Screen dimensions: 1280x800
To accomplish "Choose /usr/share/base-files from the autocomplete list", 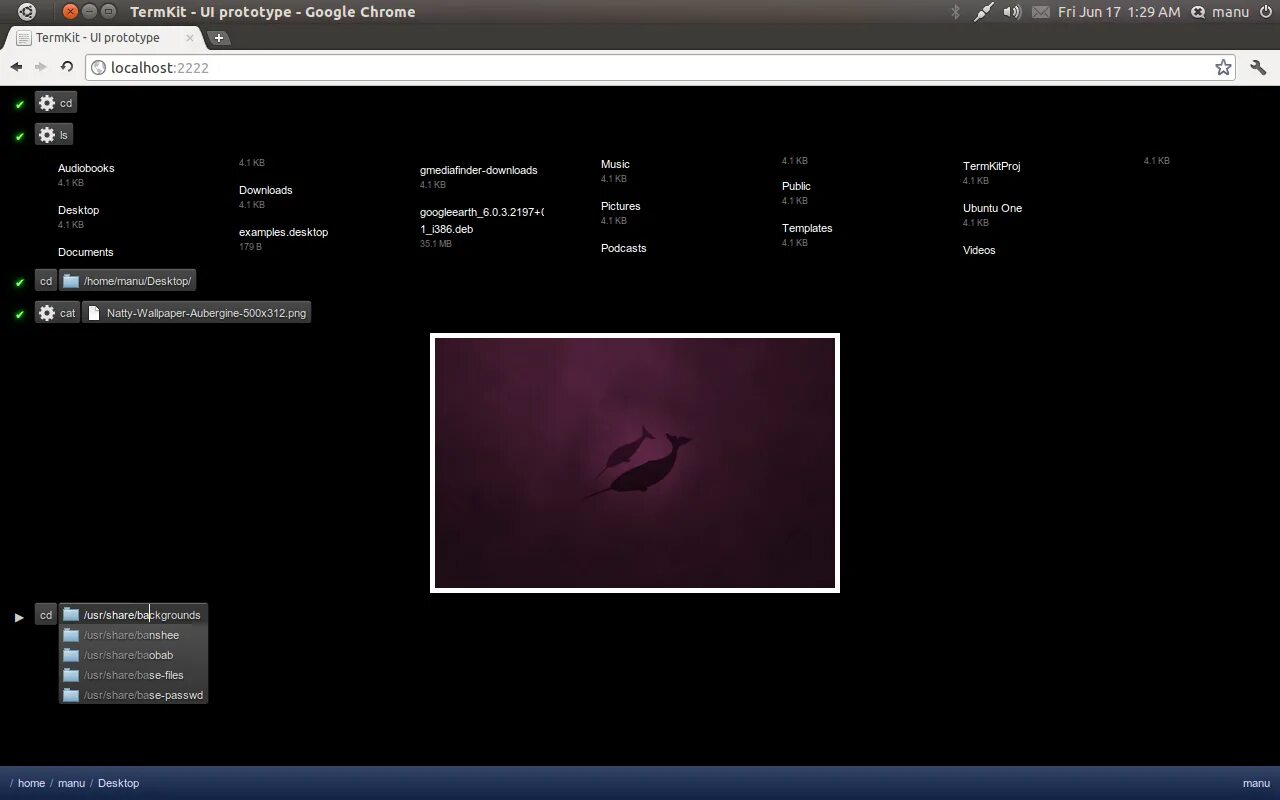I will tap(133, 675).
